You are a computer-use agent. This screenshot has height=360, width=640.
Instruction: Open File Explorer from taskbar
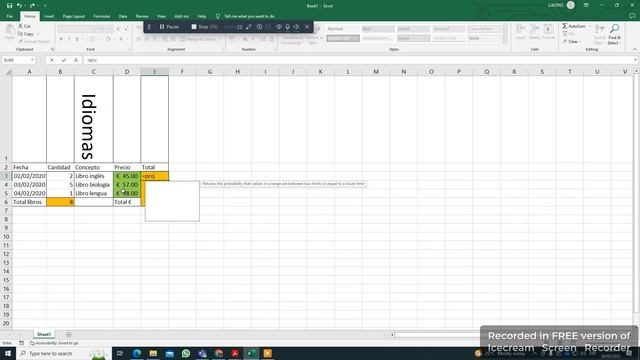[x=153, y=353]
